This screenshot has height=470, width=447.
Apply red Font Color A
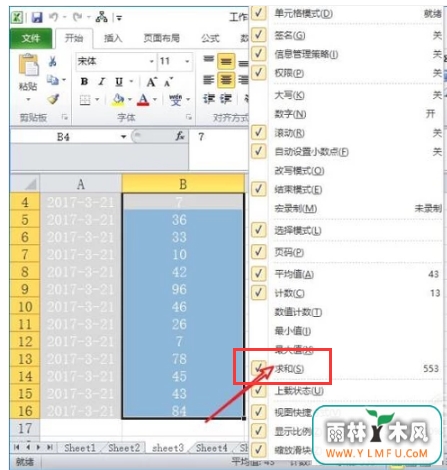[143, 100]
